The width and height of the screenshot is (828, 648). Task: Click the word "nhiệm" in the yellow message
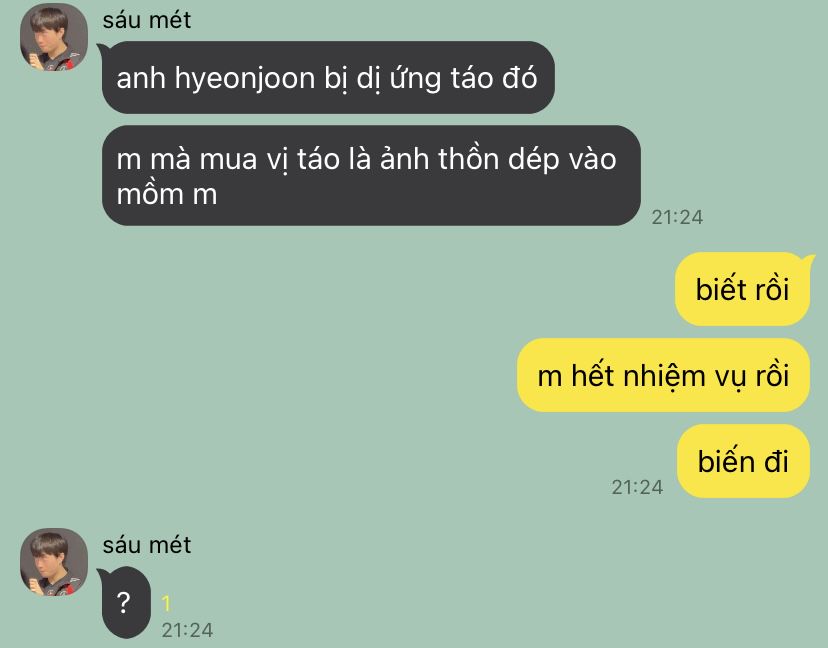tap(664, 377)
